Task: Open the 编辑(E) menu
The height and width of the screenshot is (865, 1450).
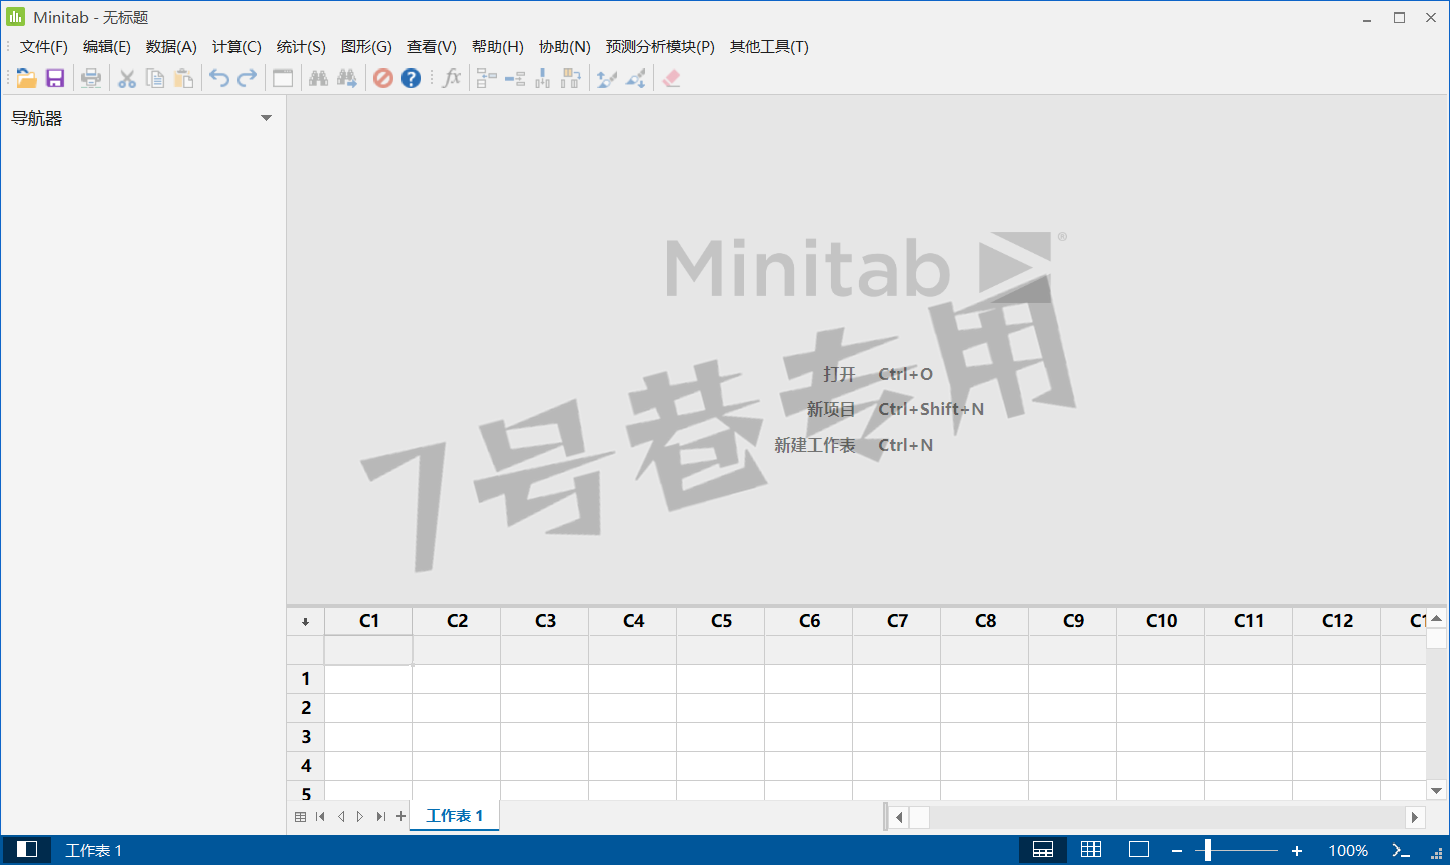Action: coord(107,47)
